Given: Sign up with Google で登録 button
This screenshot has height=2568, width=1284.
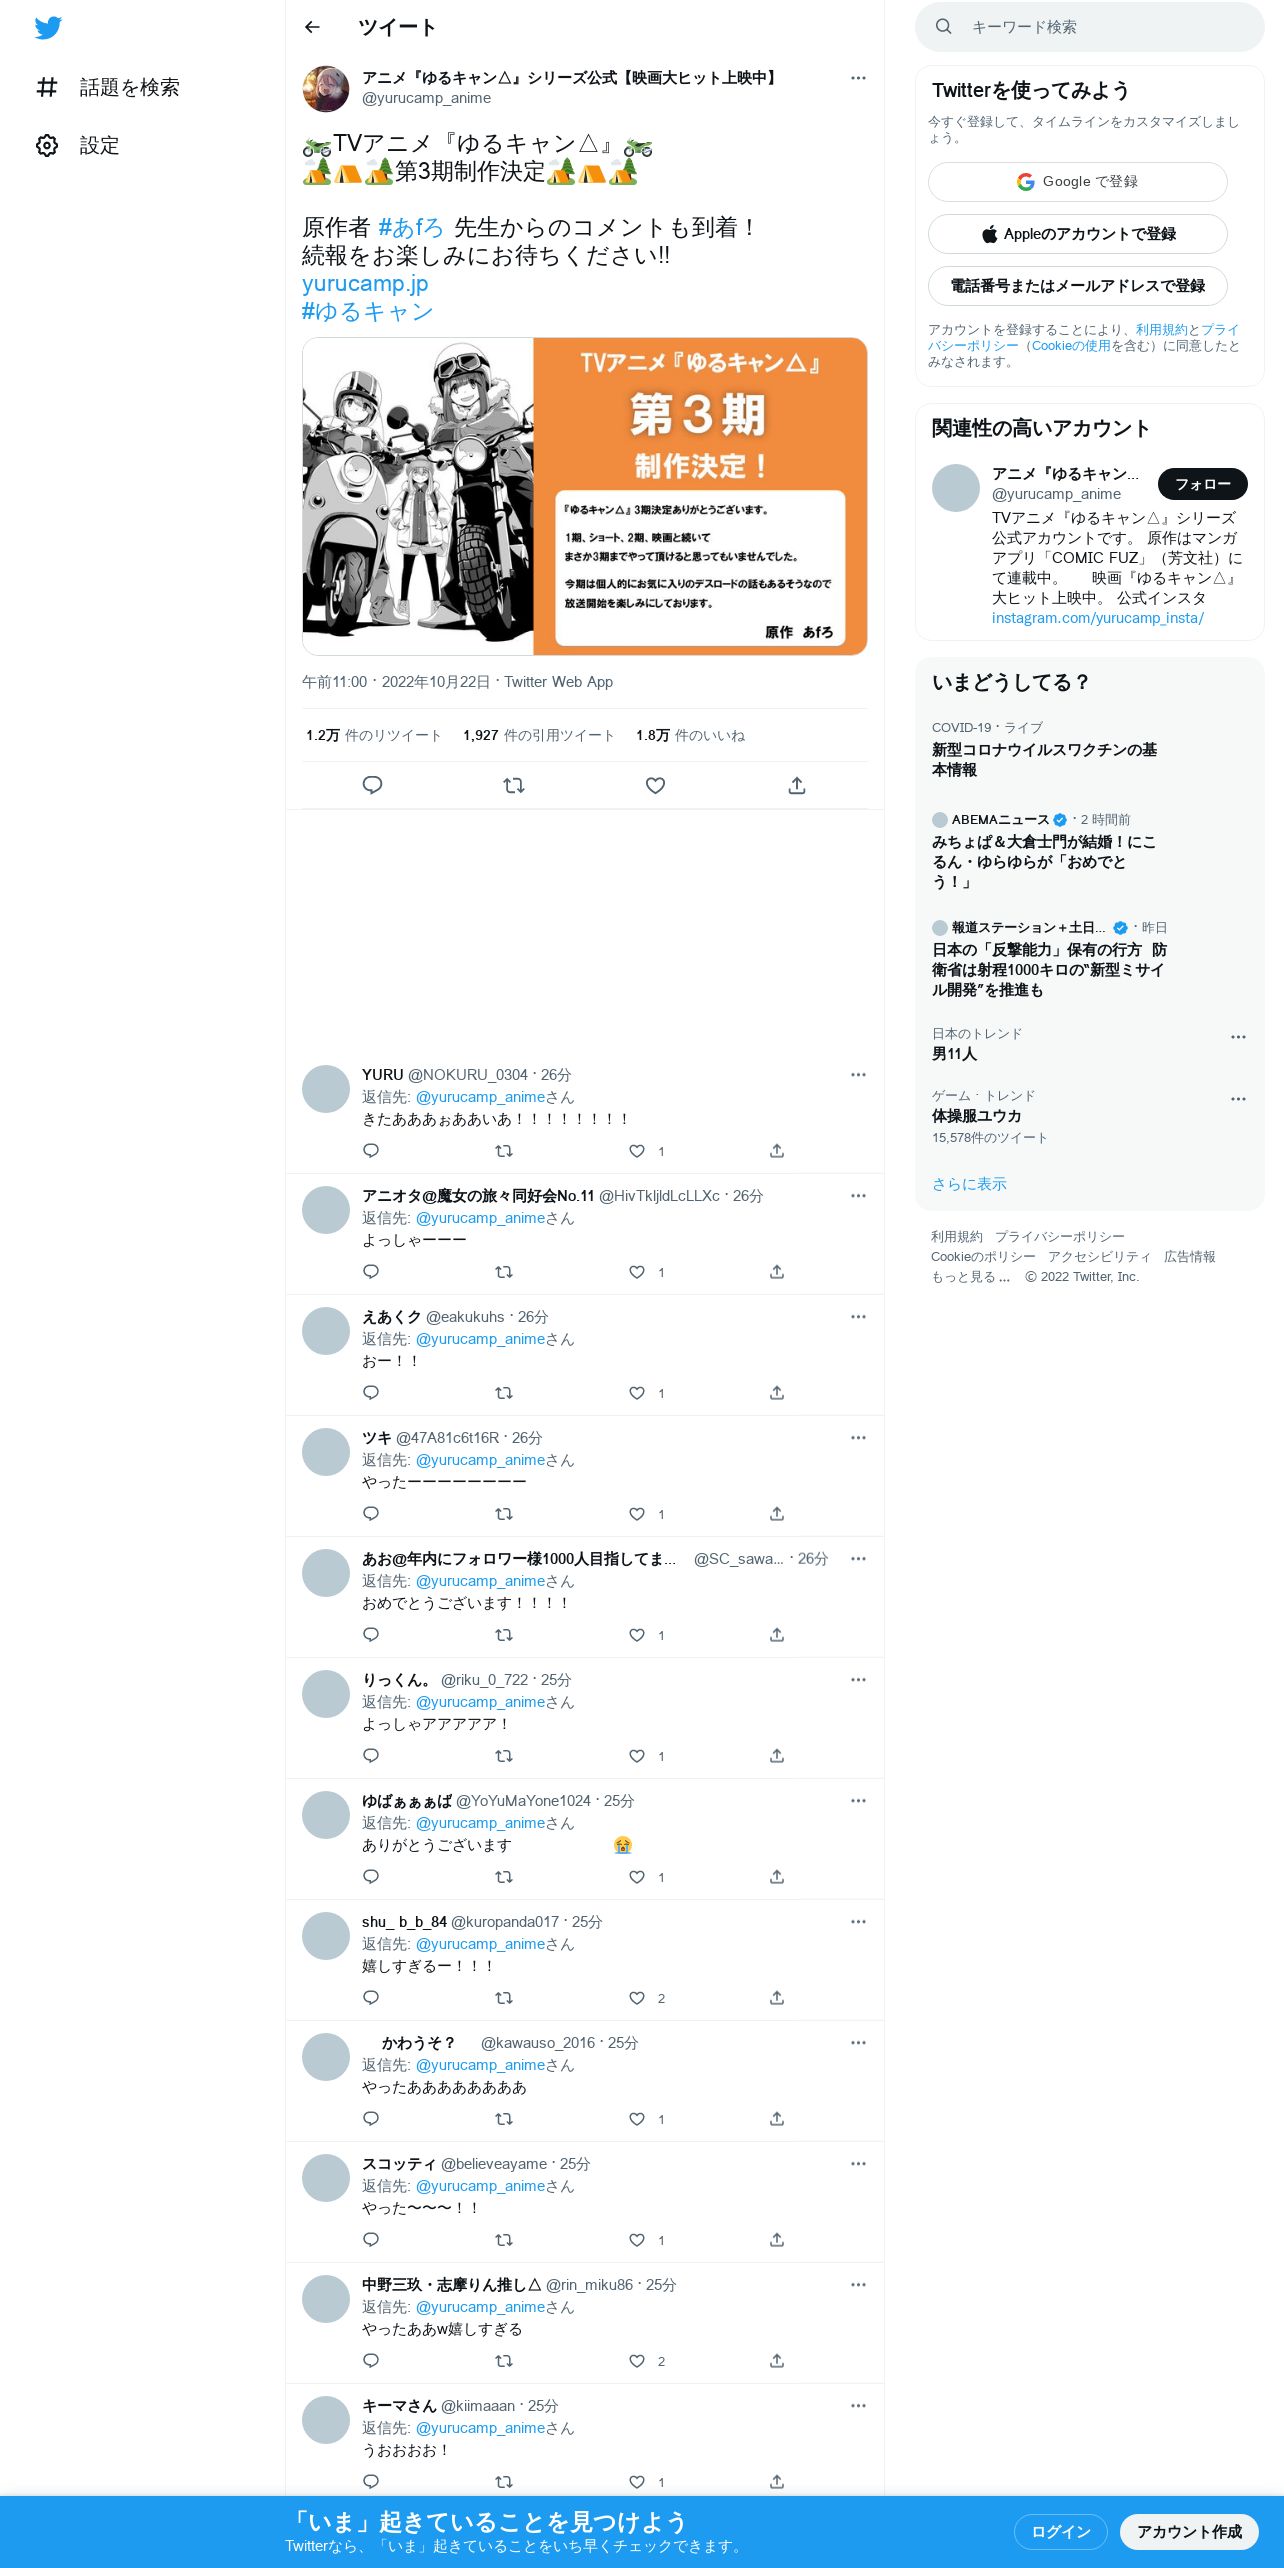Looking at the screenshot, I should [x=1077, y=182].
